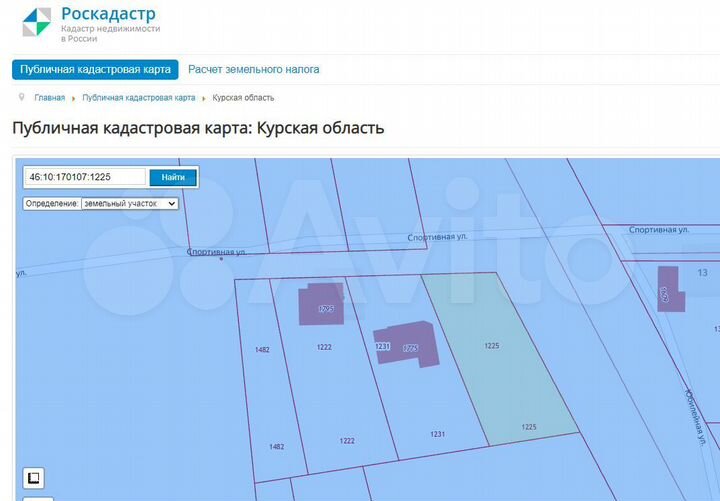Image resolution: width=720 pixels, height=501 pixels.
Task: Open the Роскадастр site title link
Action: 108,14
